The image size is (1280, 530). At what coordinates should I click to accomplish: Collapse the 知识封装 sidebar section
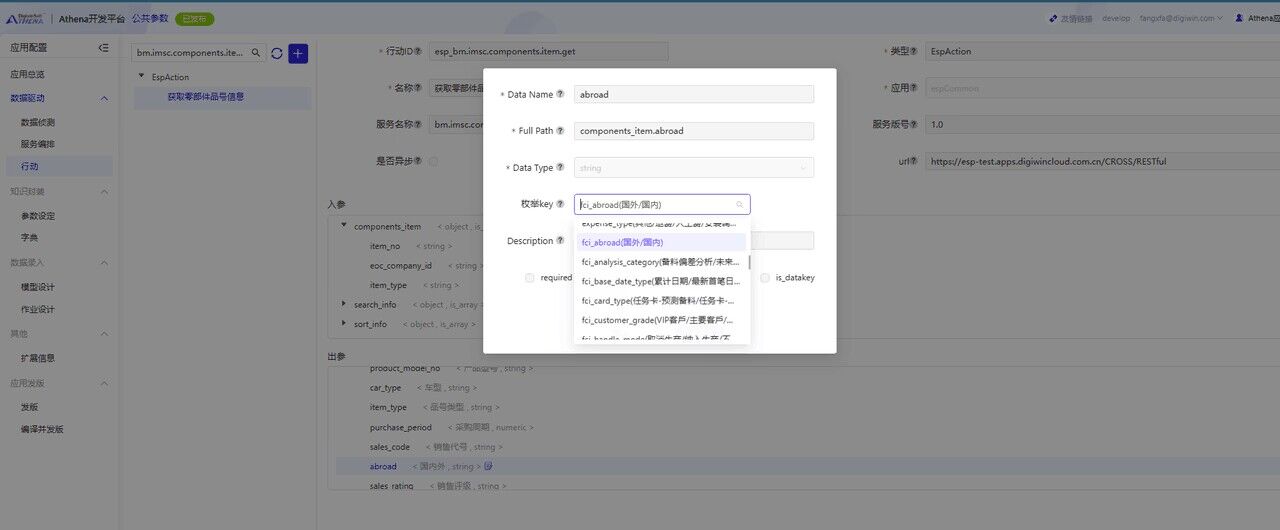[104, 191]
